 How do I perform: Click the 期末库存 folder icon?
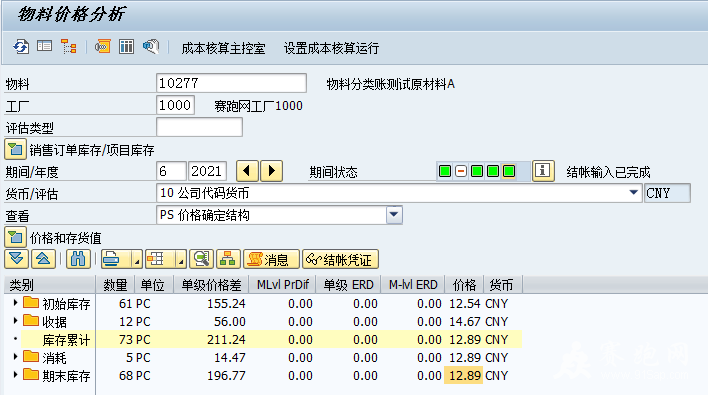(x=31, y=375)
